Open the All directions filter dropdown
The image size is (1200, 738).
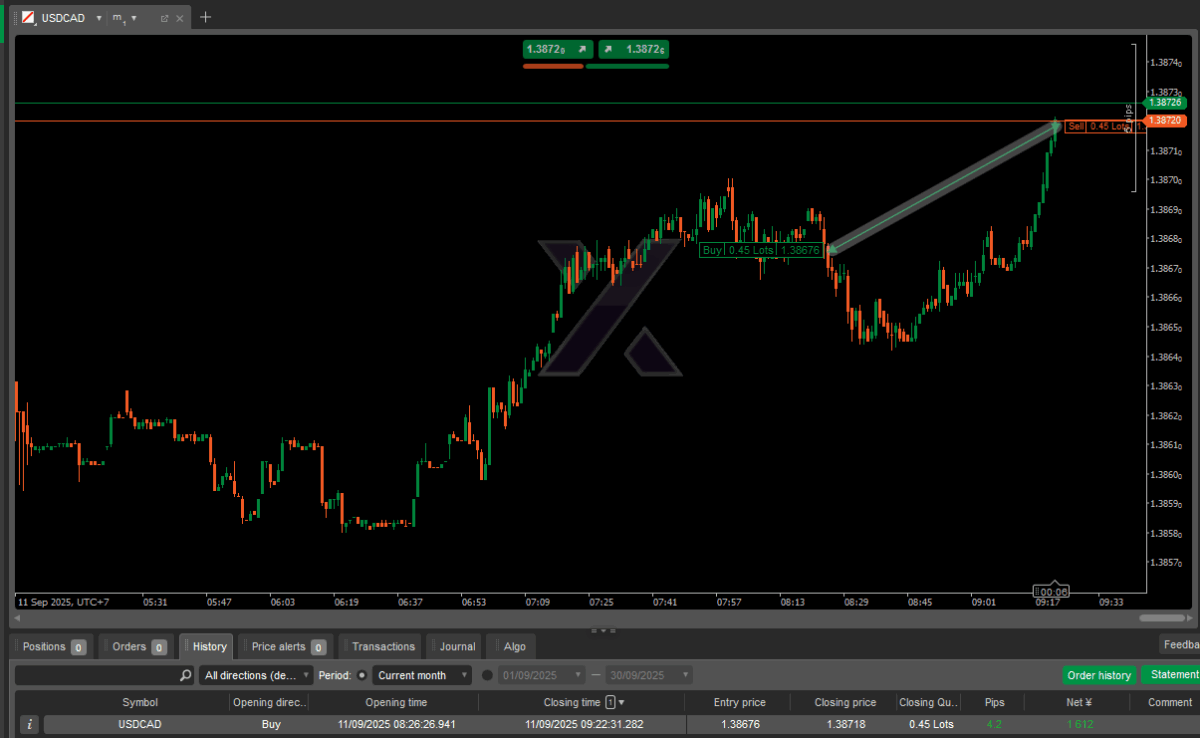click(257, 676)
